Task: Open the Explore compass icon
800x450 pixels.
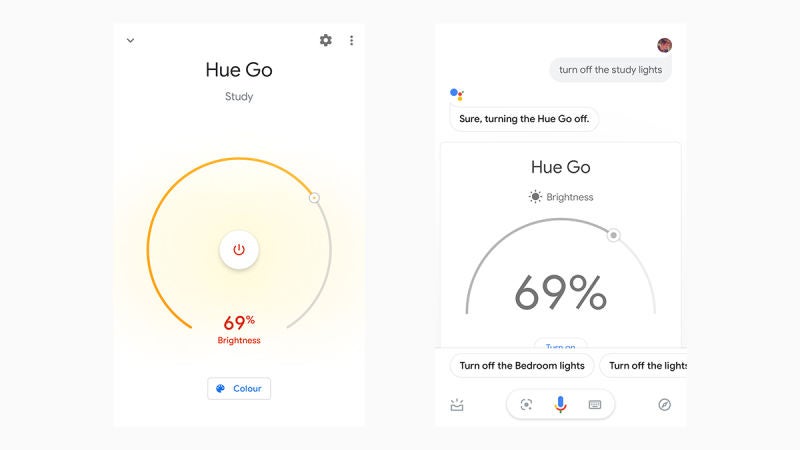Action: (x=665, y=404)
